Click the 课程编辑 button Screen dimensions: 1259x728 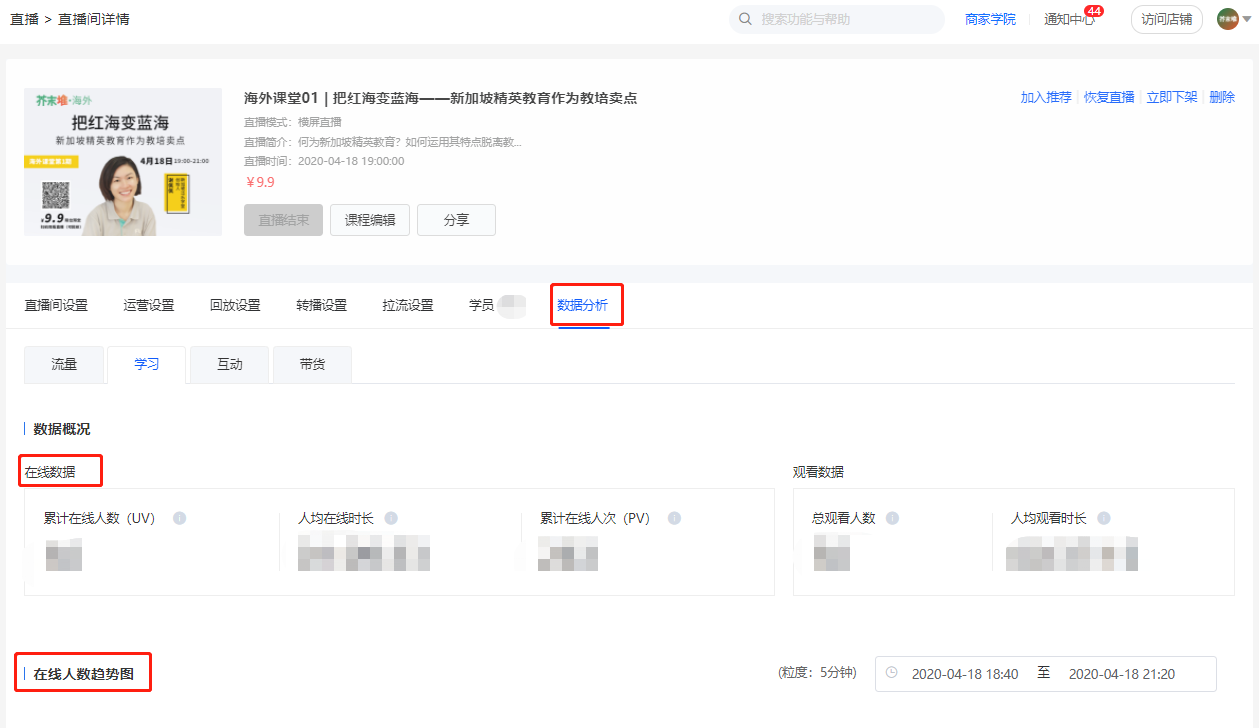coord(370,220)
